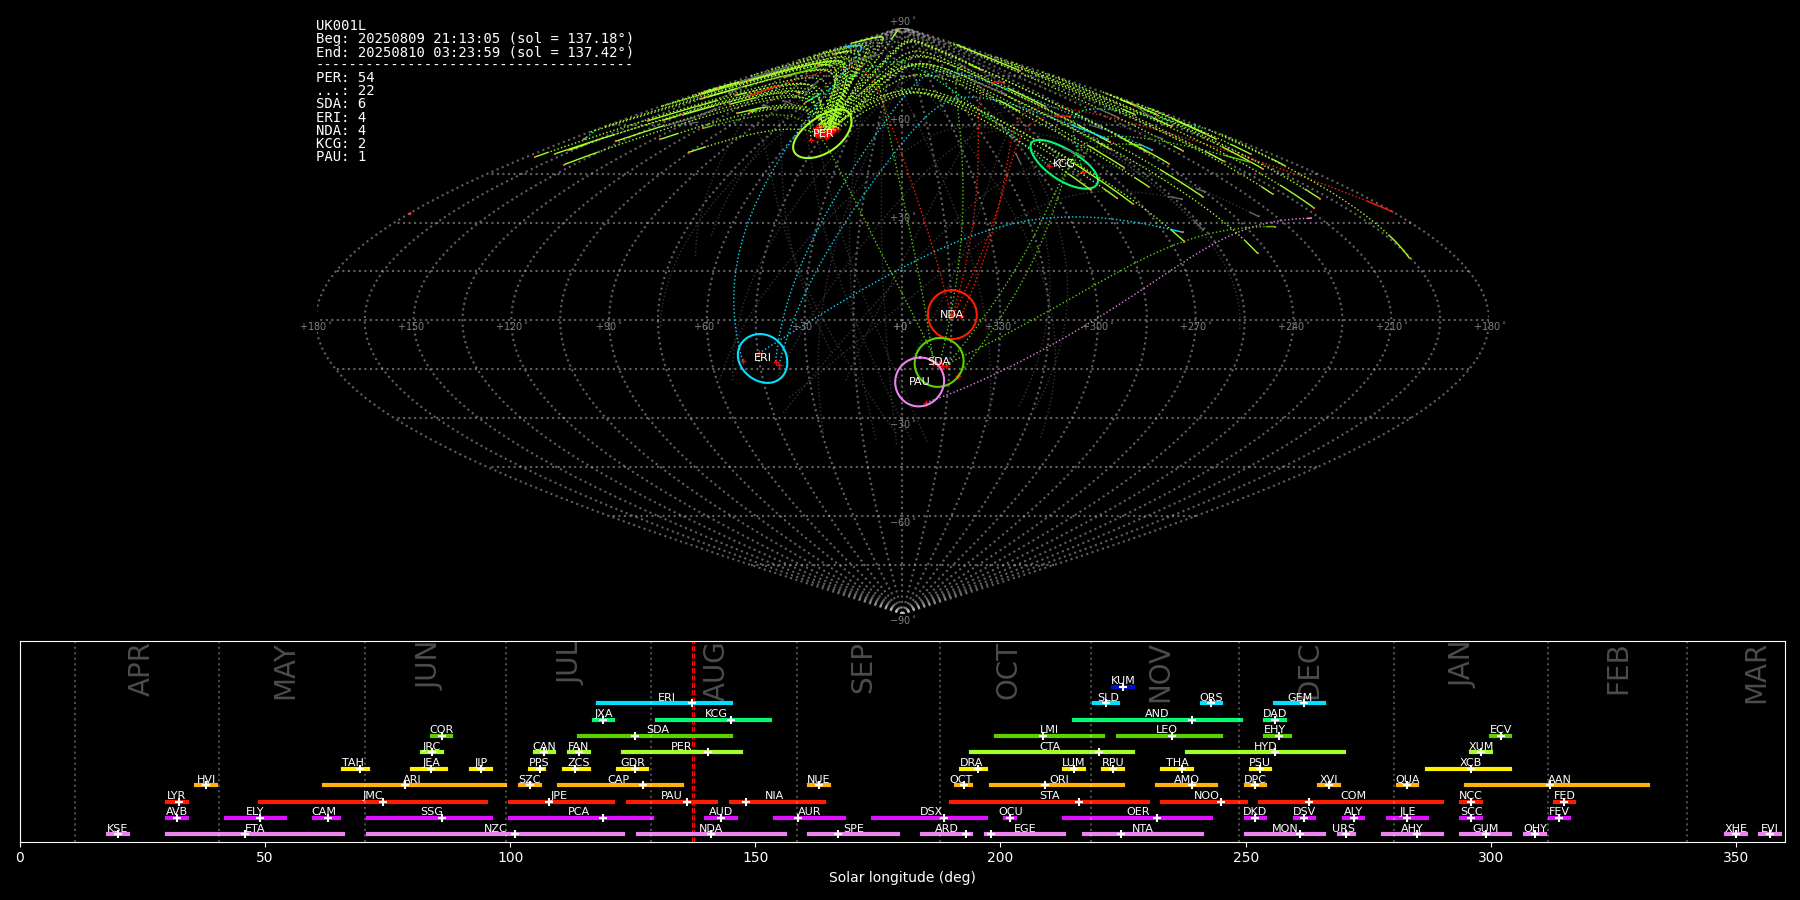Click the SLD shower bar in timeline
This screenshot has width=1800, height=900.
1106,703
